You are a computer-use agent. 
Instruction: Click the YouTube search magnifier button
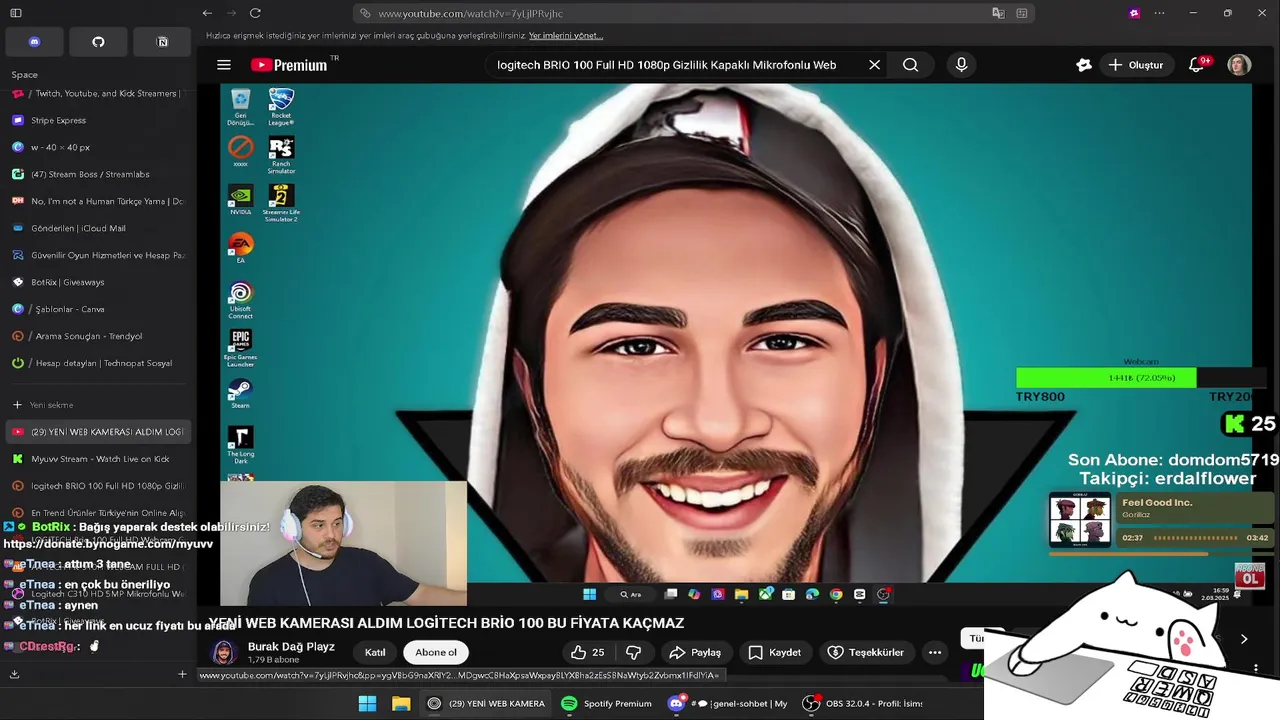click(x=910, y=65)
